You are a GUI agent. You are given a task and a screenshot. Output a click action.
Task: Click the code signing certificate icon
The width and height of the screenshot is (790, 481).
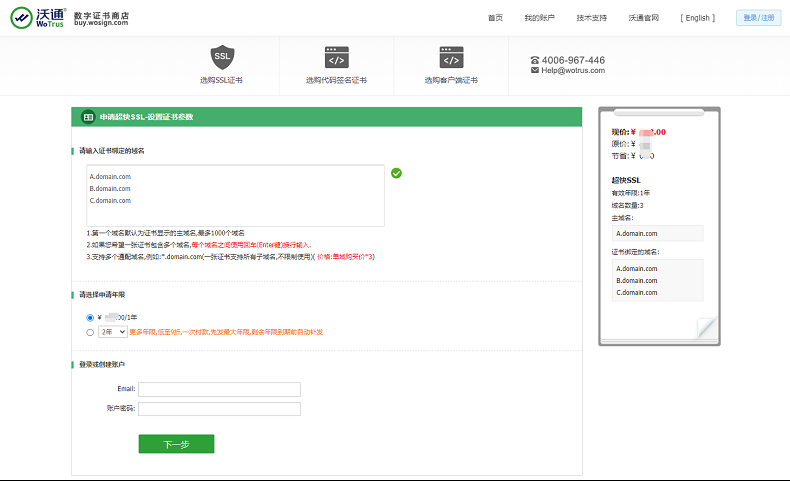[x=337, y=57]
